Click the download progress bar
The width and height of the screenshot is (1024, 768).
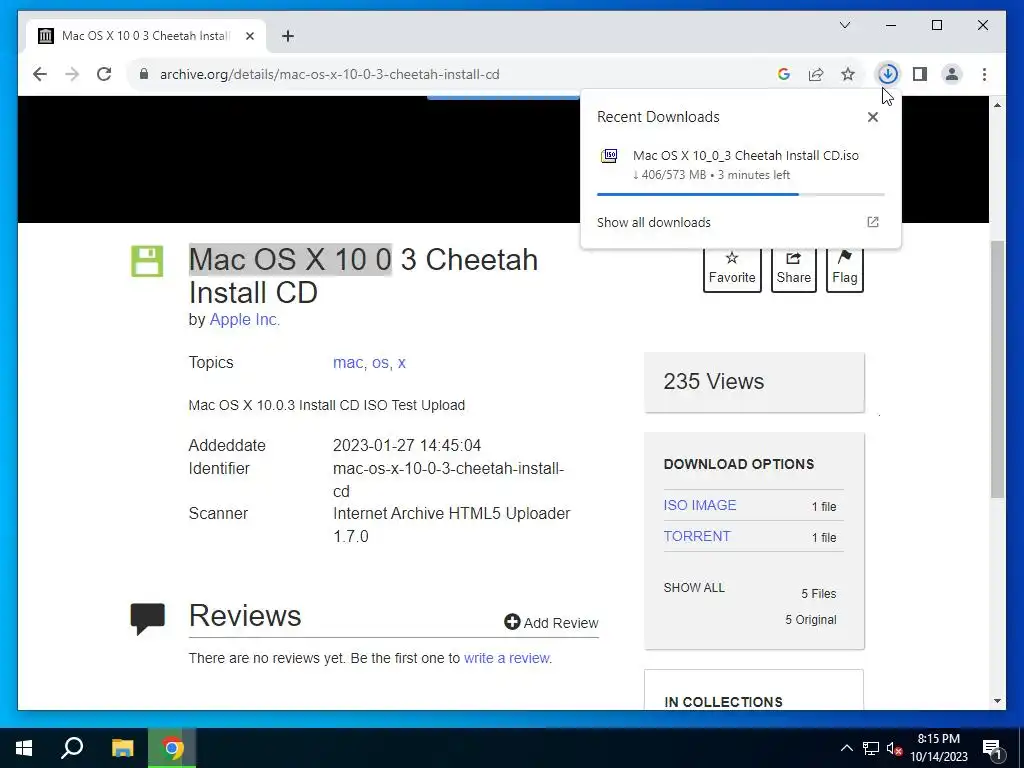pos(741,194)
